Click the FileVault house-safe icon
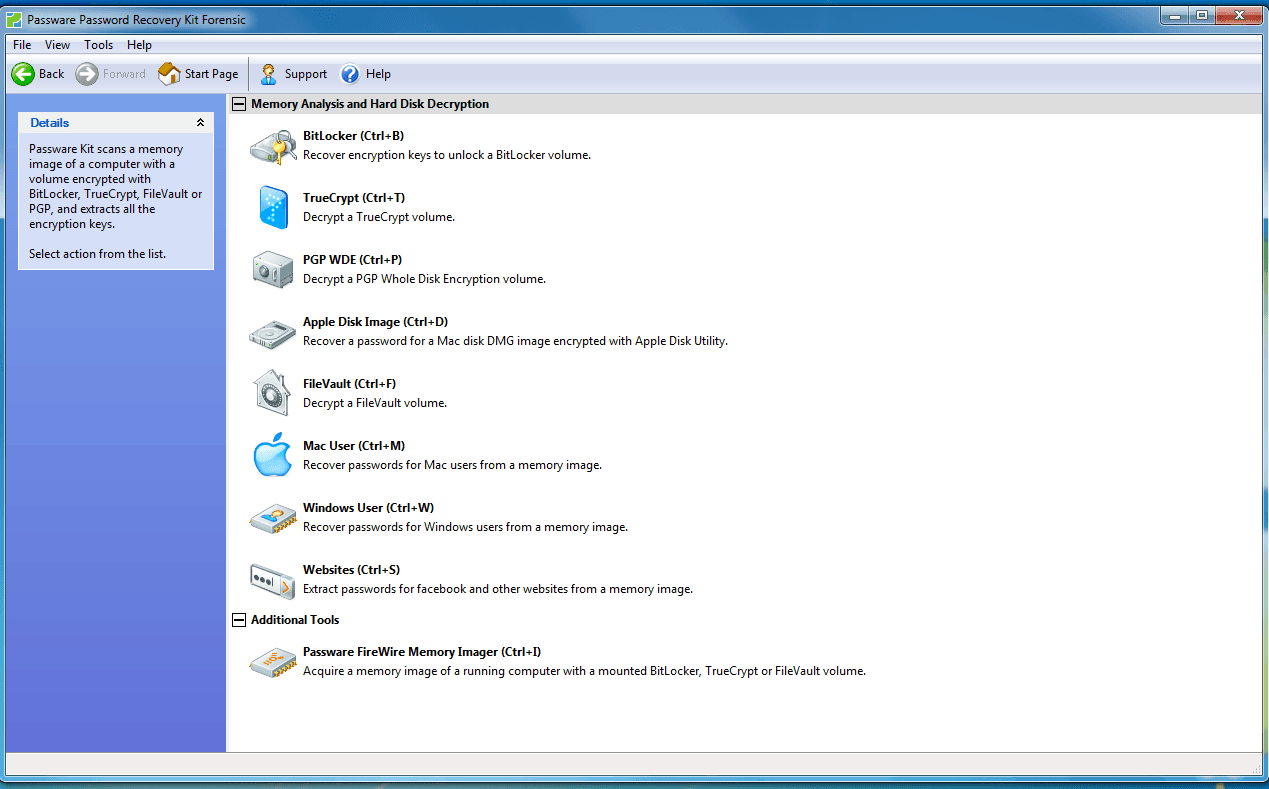The height and width of the screenshot is (789, 1269). [x=273, y=393]
